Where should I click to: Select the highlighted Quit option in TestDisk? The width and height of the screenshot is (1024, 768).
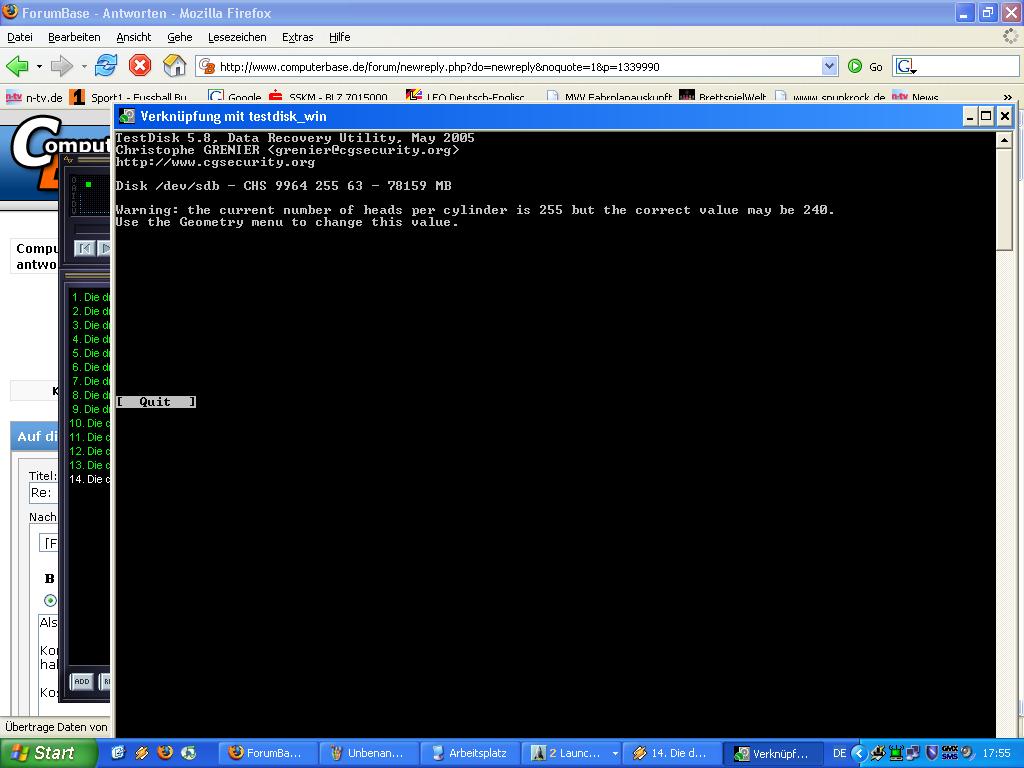(155, 402)
